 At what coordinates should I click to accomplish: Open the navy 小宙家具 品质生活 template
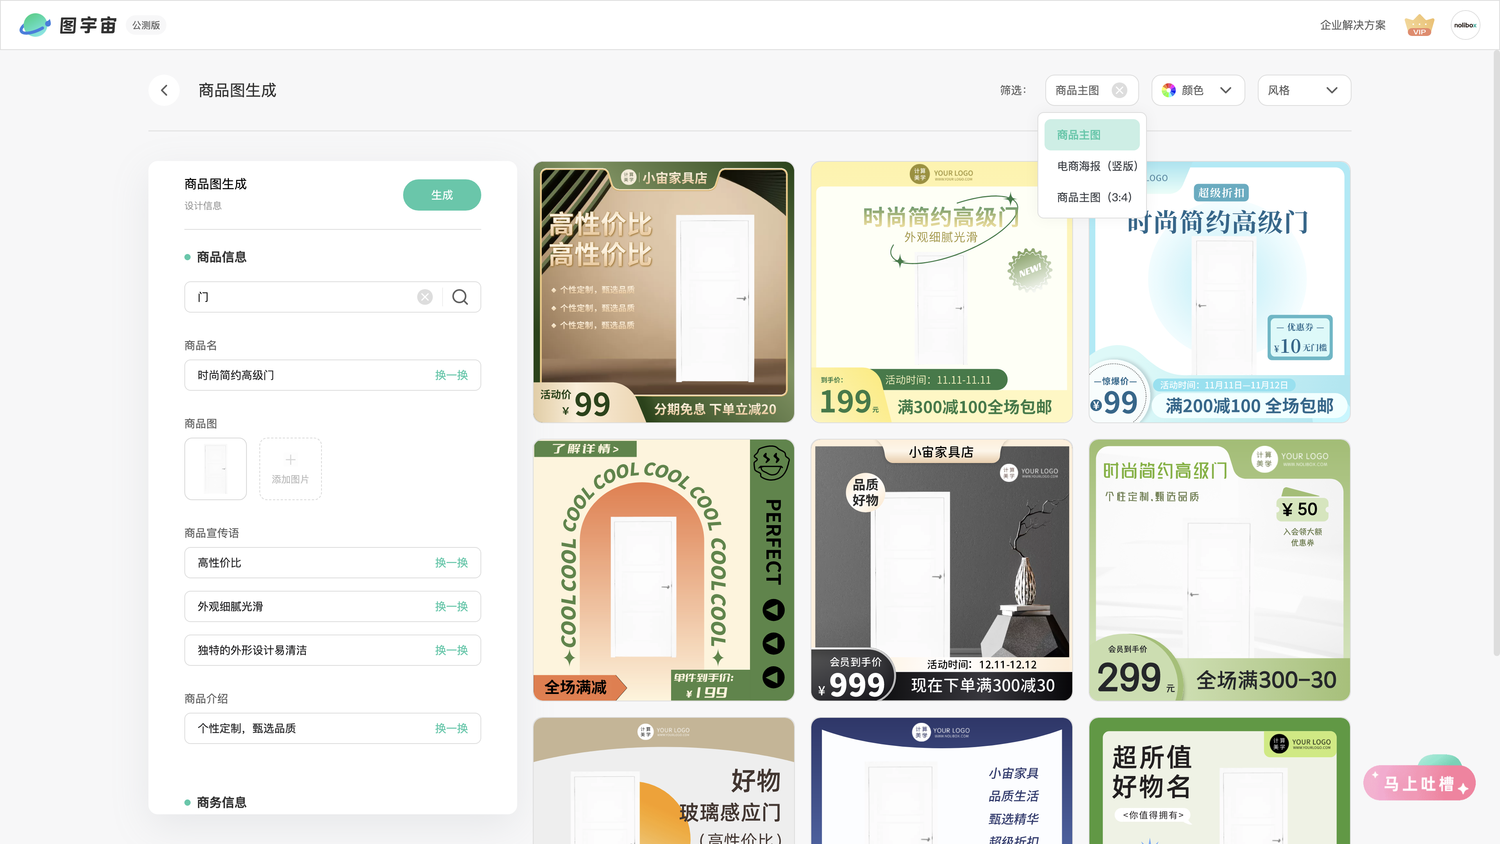941,781
